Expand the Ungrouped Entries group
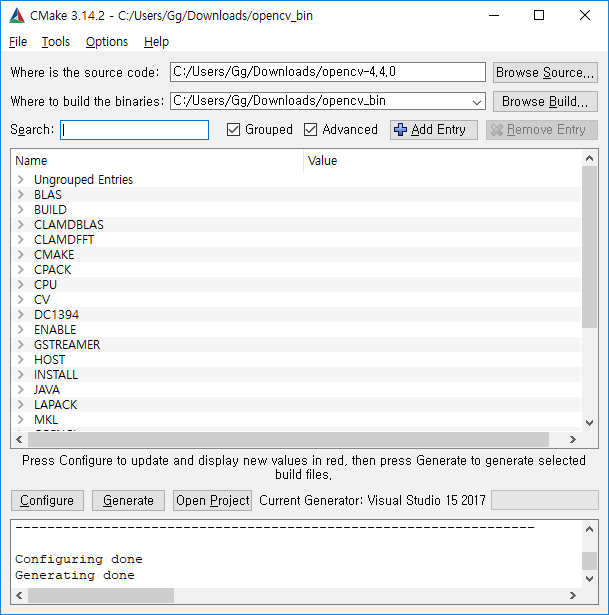 point(21,180)
